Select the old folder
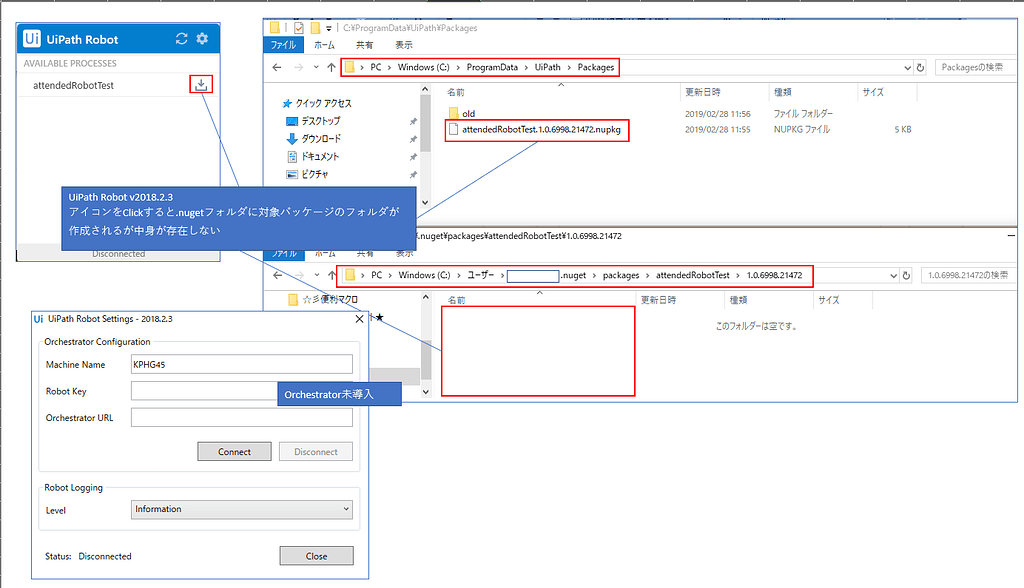The width and height of the screenshot is (1024, 588). (468, 114)
